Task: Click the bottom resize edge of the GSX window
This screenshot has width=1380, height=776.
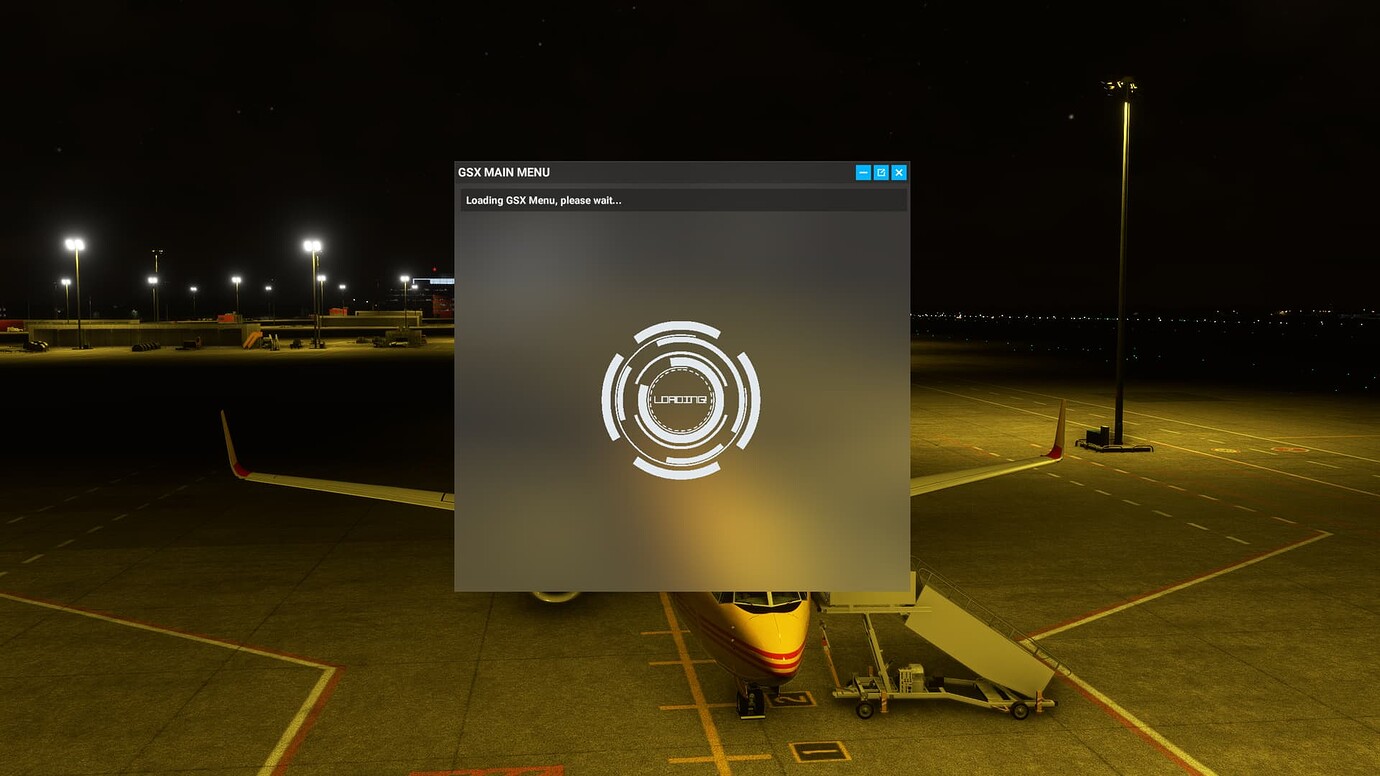Action: [683, 590]
